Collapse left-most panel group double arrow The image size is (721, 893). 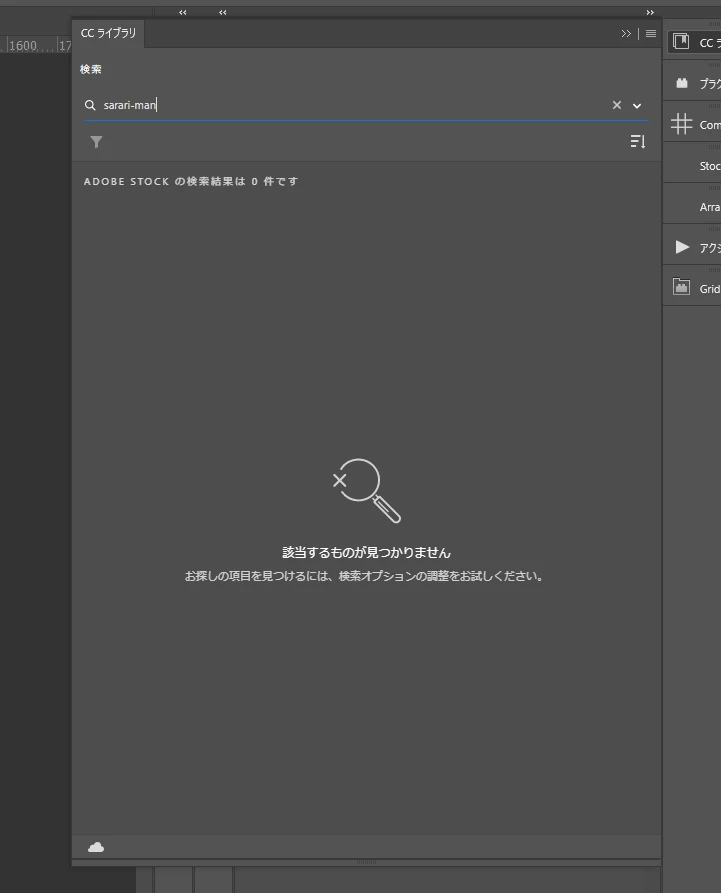coord(183,13)
